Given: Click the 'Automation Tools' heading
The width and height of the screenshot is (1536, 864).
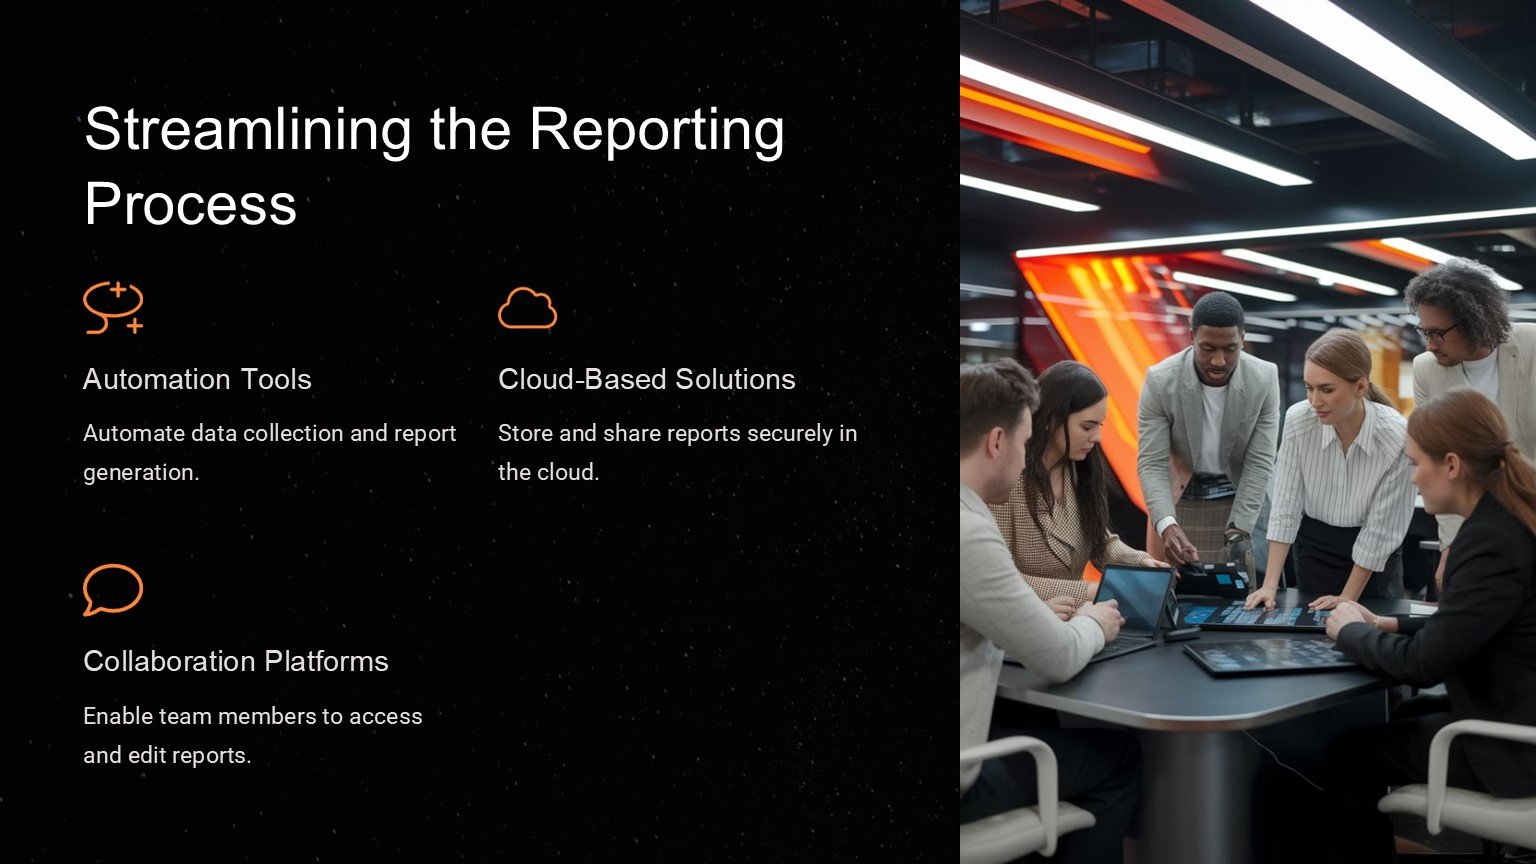Looking at the screenshot, I should pos(197,379).
